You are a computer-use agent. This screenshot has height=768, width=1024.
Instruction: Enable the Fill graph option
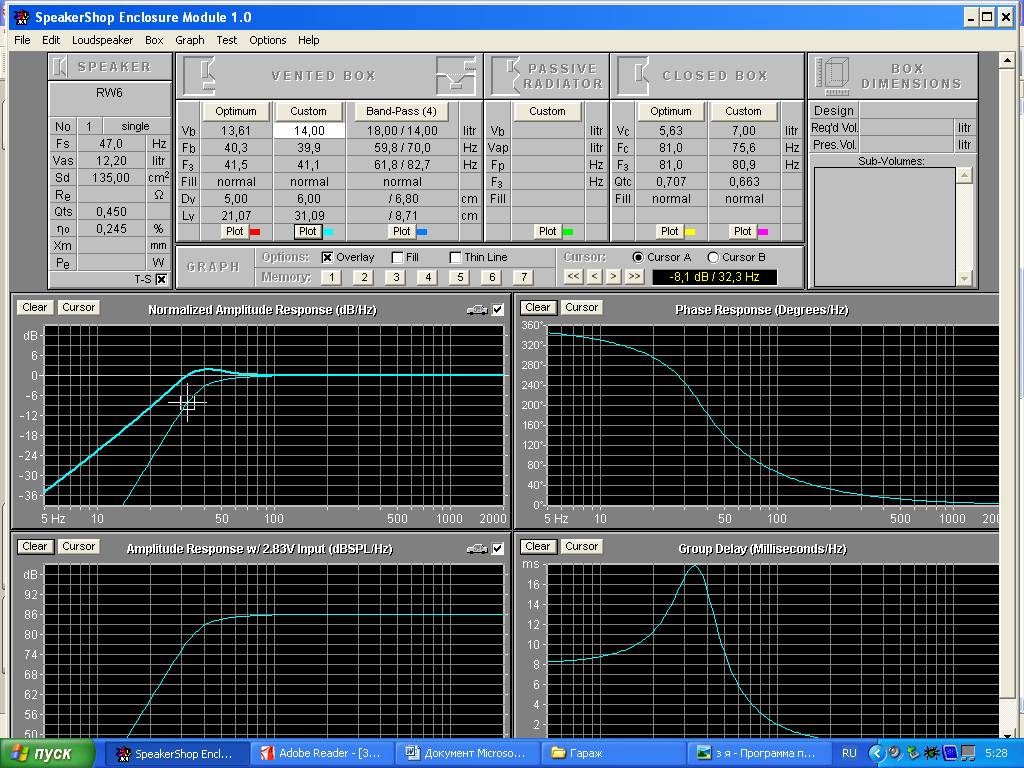[x=398, y=257]
